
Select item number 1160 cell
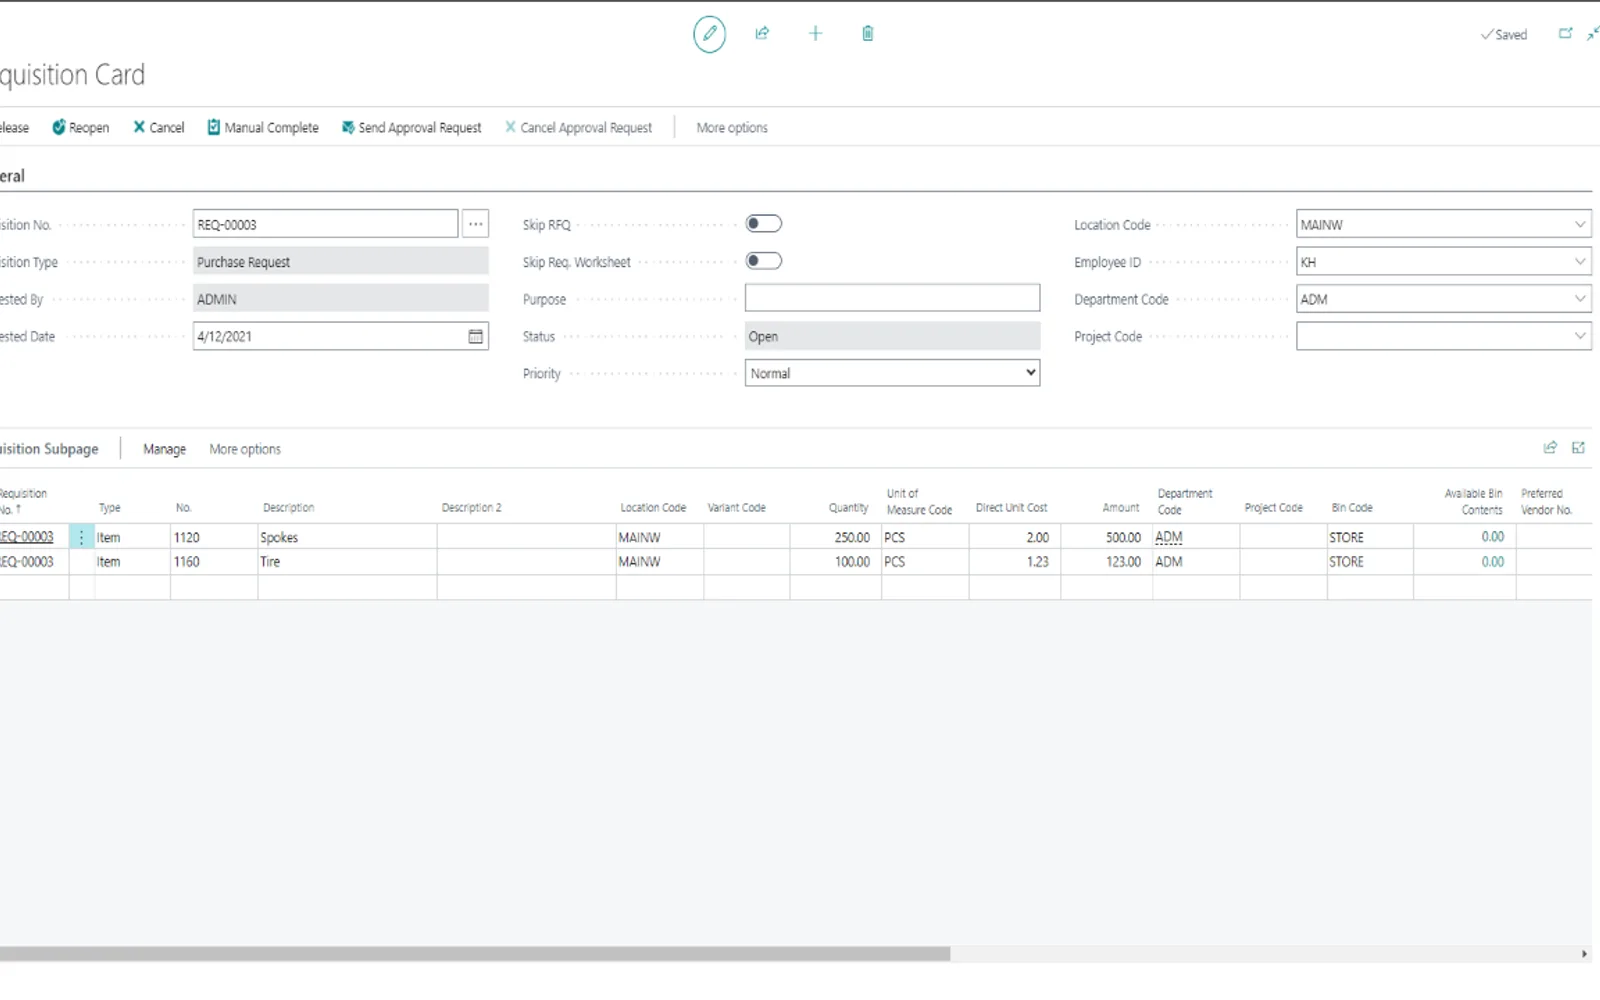[214, 562]
